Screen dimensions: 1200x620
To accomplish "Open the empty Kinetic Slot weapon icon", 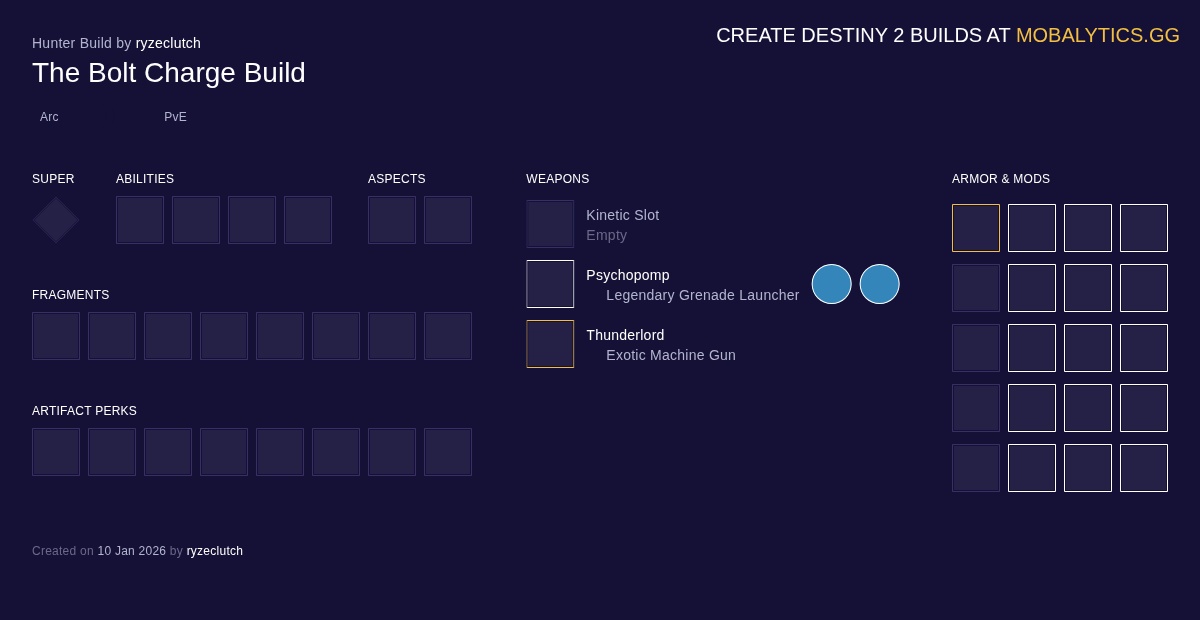I will point(550,224).
